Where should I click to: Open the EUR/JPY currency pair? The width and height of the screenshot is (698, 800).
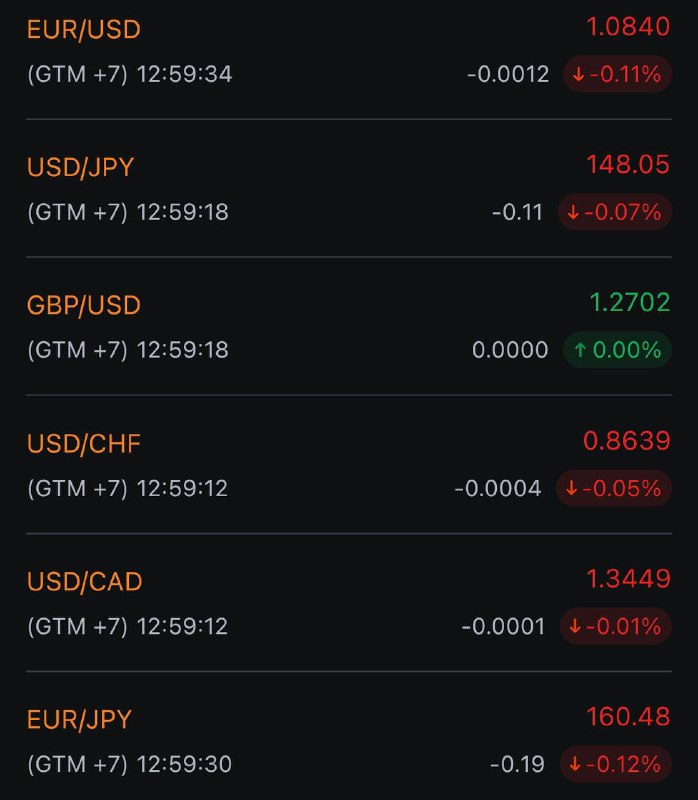point(79,719)
